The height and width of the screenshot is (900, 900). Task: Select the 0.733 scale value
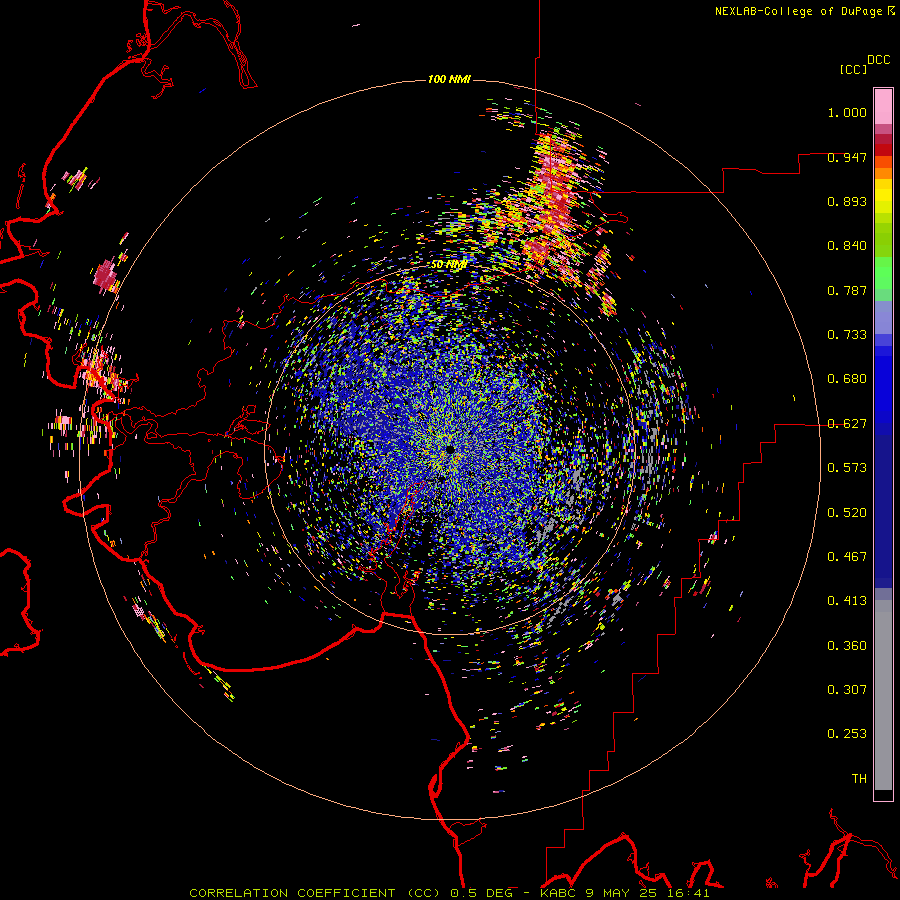[847, 335]
